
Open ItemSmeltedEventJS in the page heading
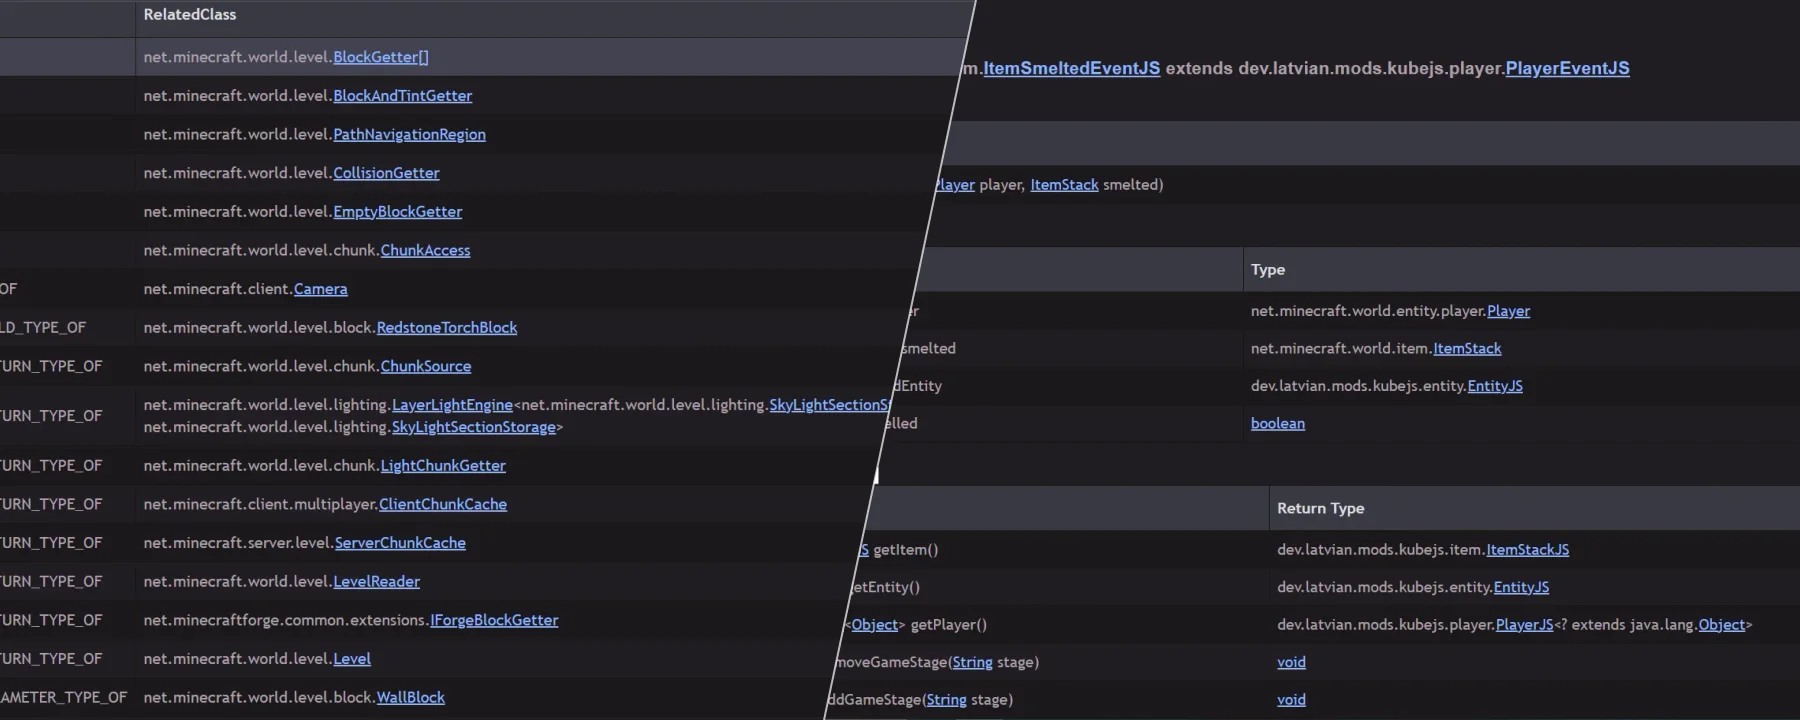pyautogui.click(x=1071, y=68)
